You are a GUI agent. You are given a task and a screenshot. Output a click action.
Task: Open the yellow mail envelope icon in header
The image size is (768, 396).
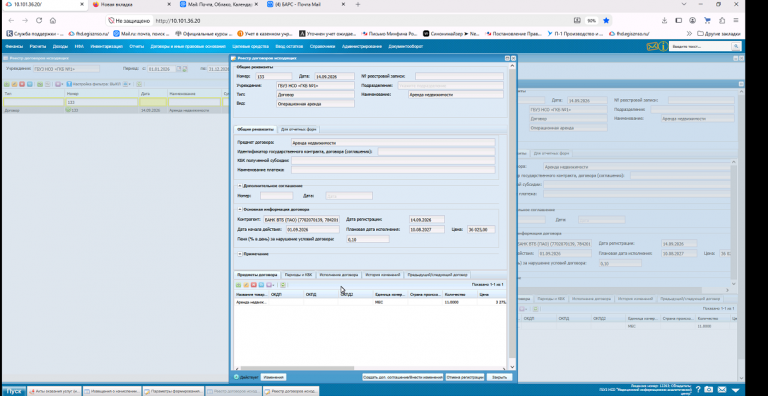point(652,47)
